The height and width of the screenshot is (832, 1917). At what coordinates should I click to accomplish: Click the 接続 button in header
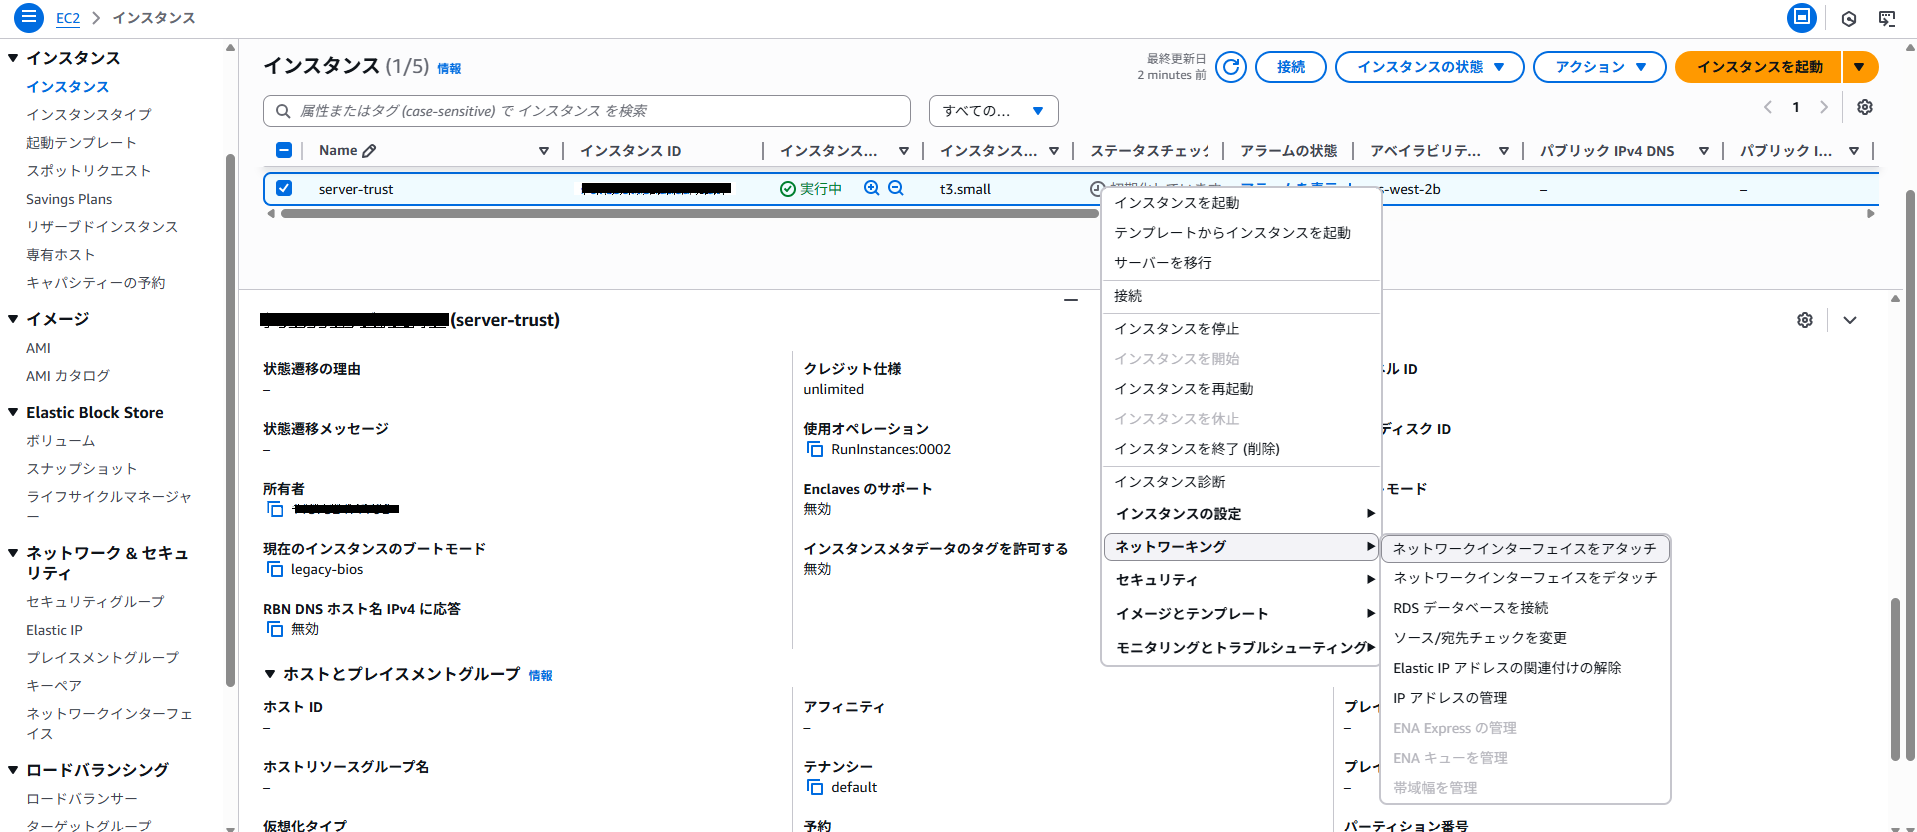click(1290, 67)
